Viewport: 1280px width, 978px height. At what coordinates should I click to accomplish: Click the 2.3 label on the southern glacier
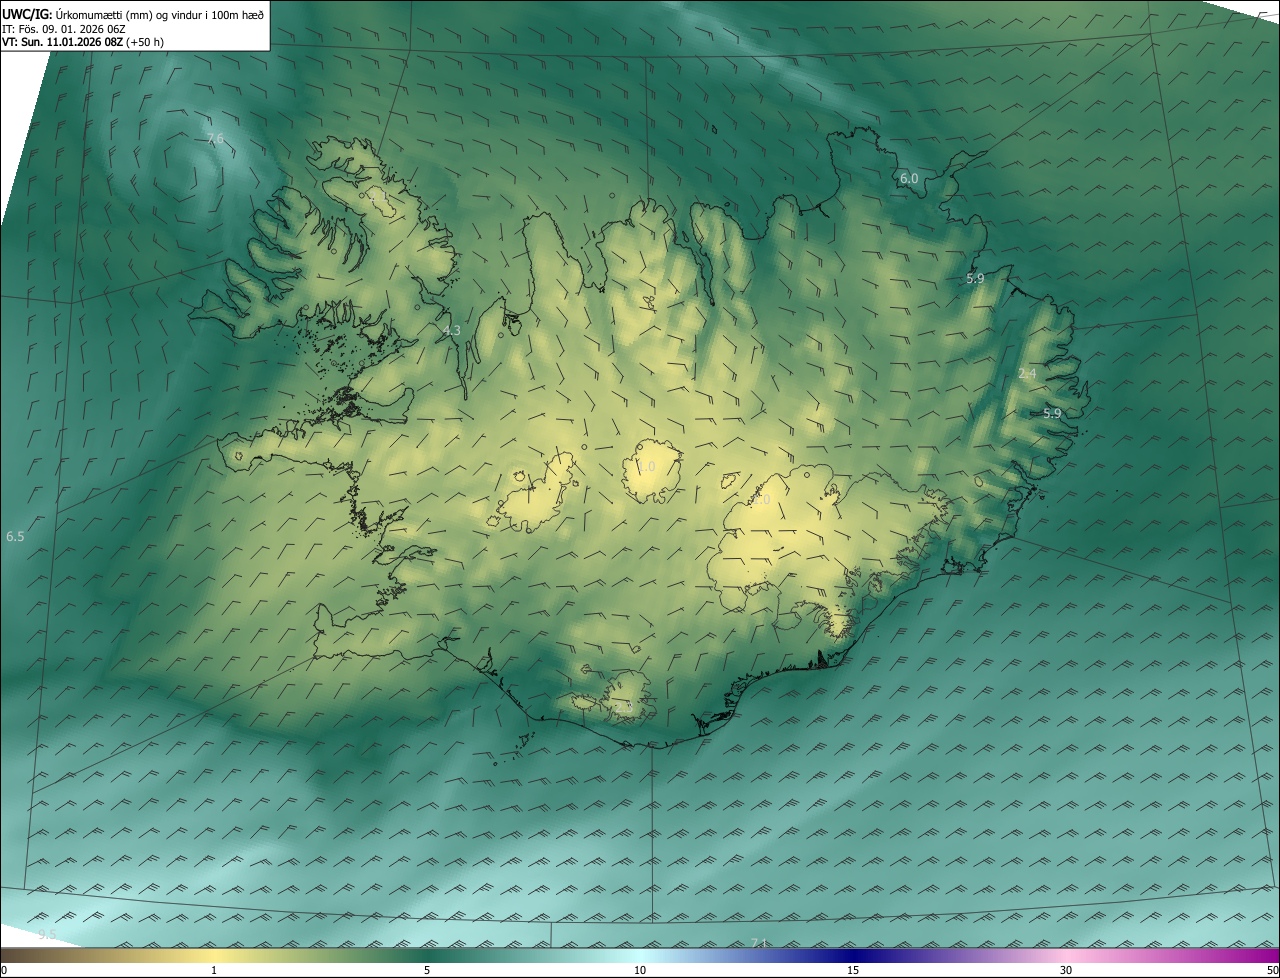pos(622,707)
